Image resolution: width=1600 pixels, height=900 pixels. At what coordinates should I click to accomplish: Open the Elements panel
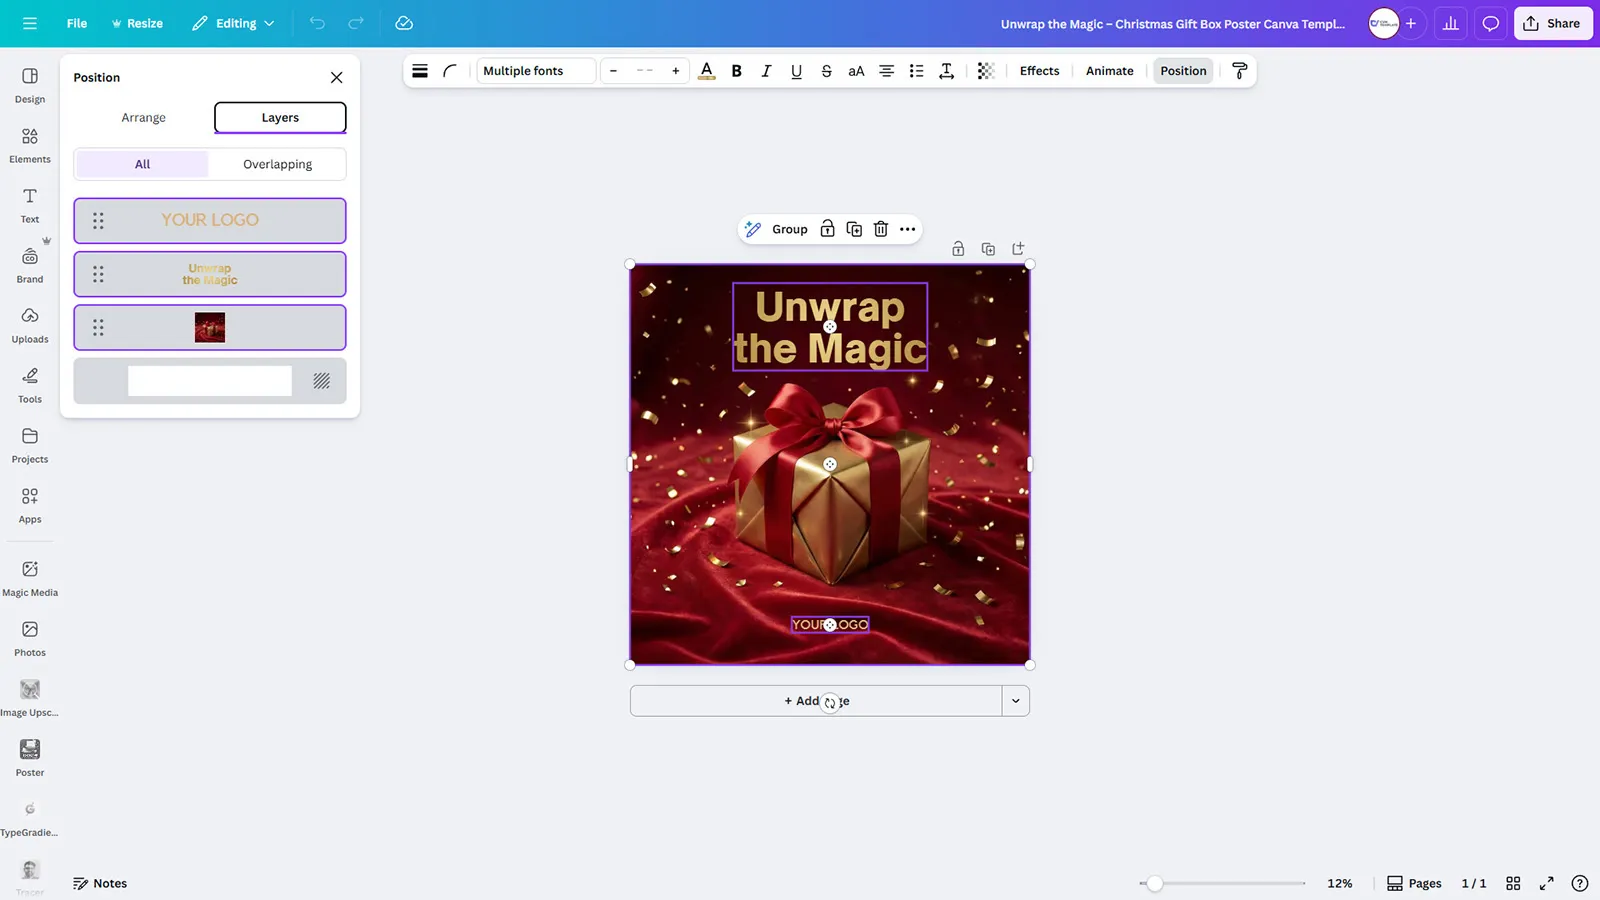(29, 144)
